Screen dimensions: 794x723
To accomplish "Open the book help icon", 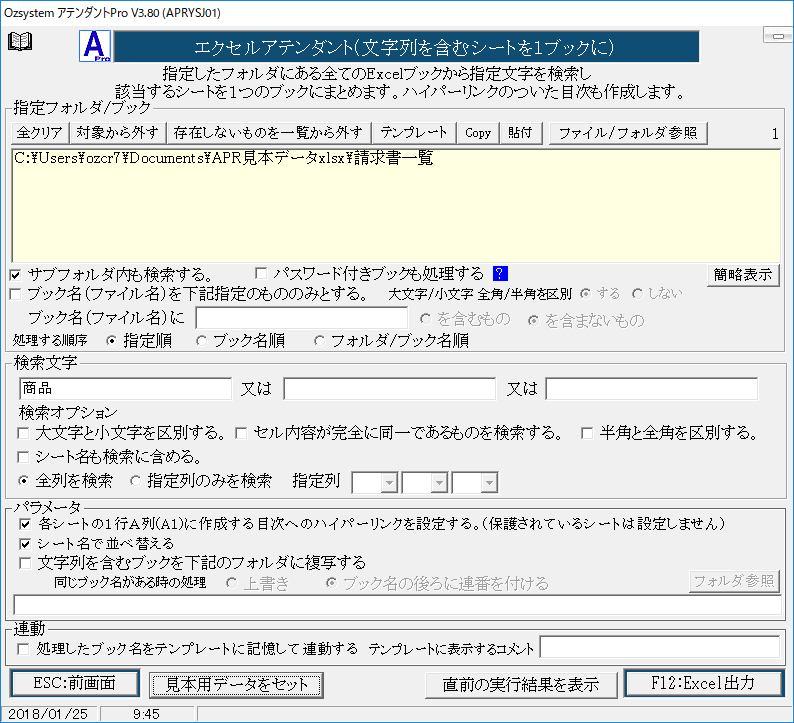I will (x=20, y=41).
